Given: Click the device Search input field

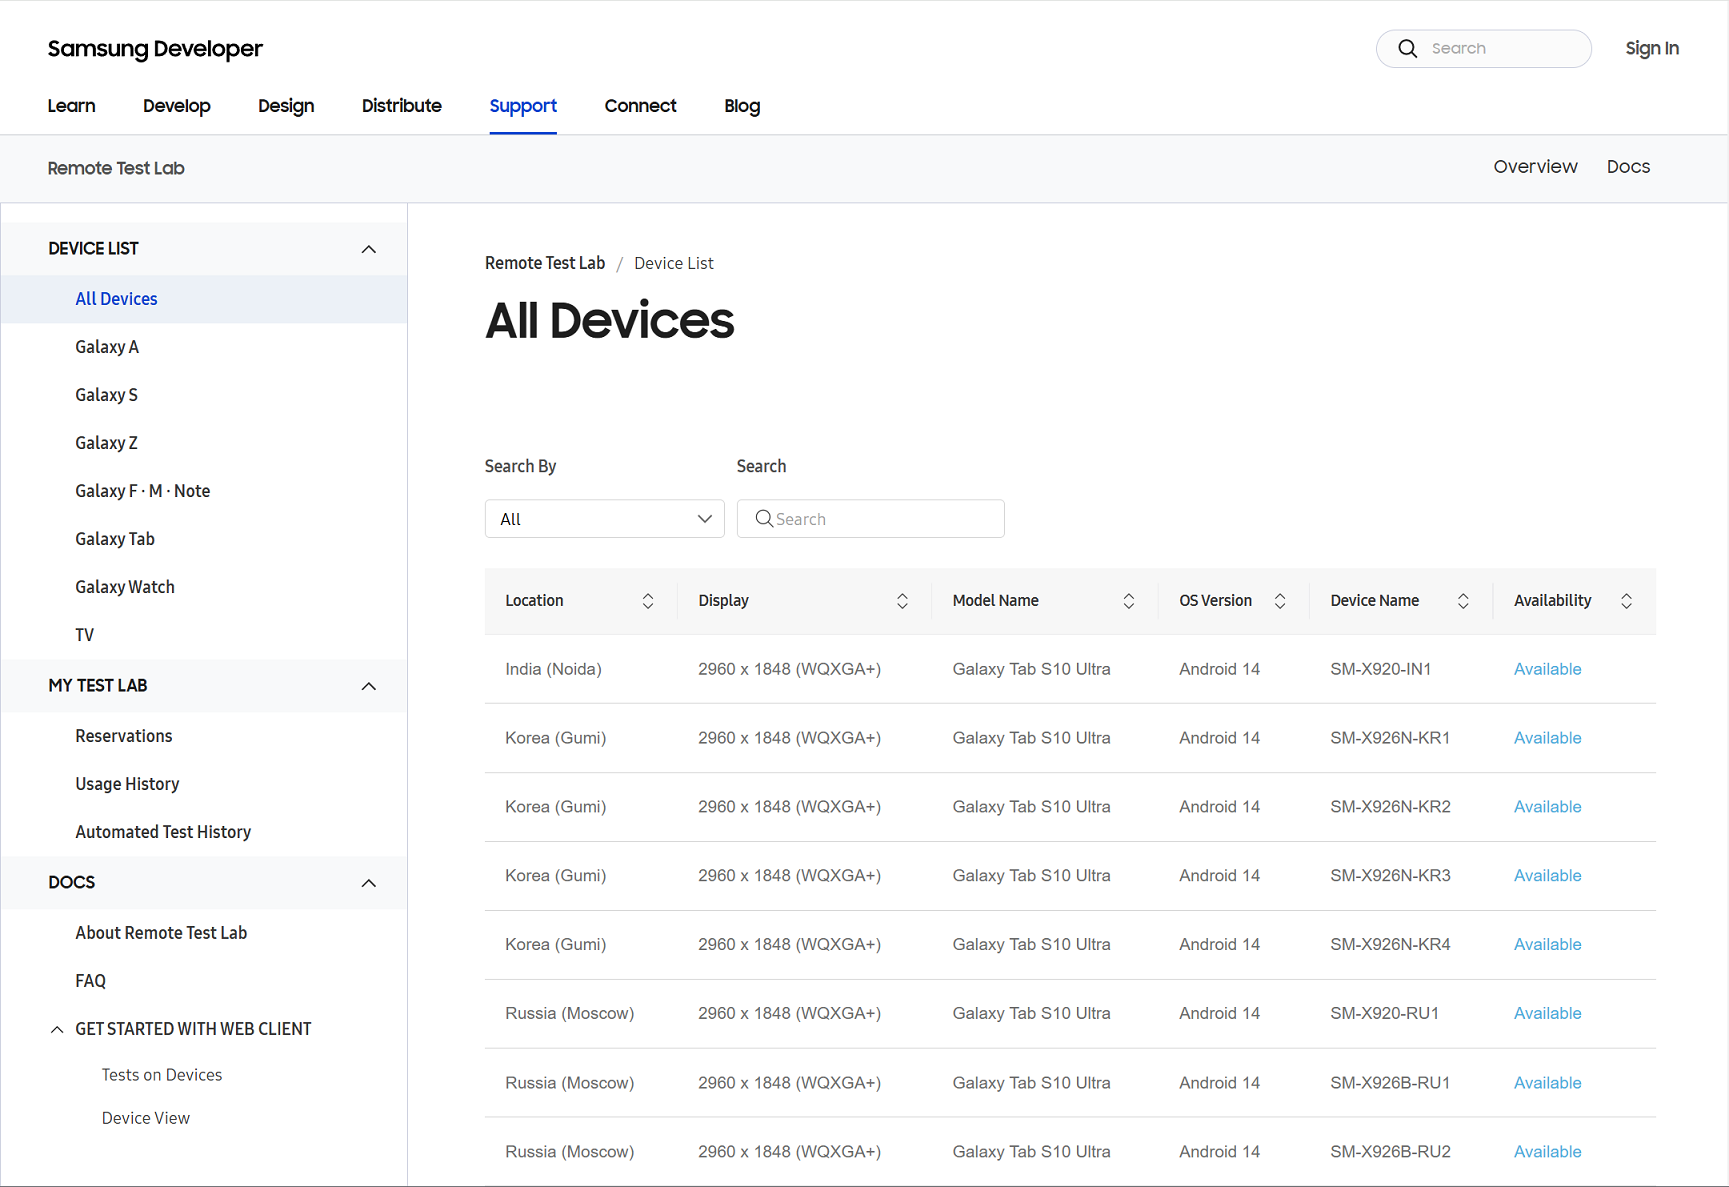Looking at the screenshot, I should click(x=871, y=519).
